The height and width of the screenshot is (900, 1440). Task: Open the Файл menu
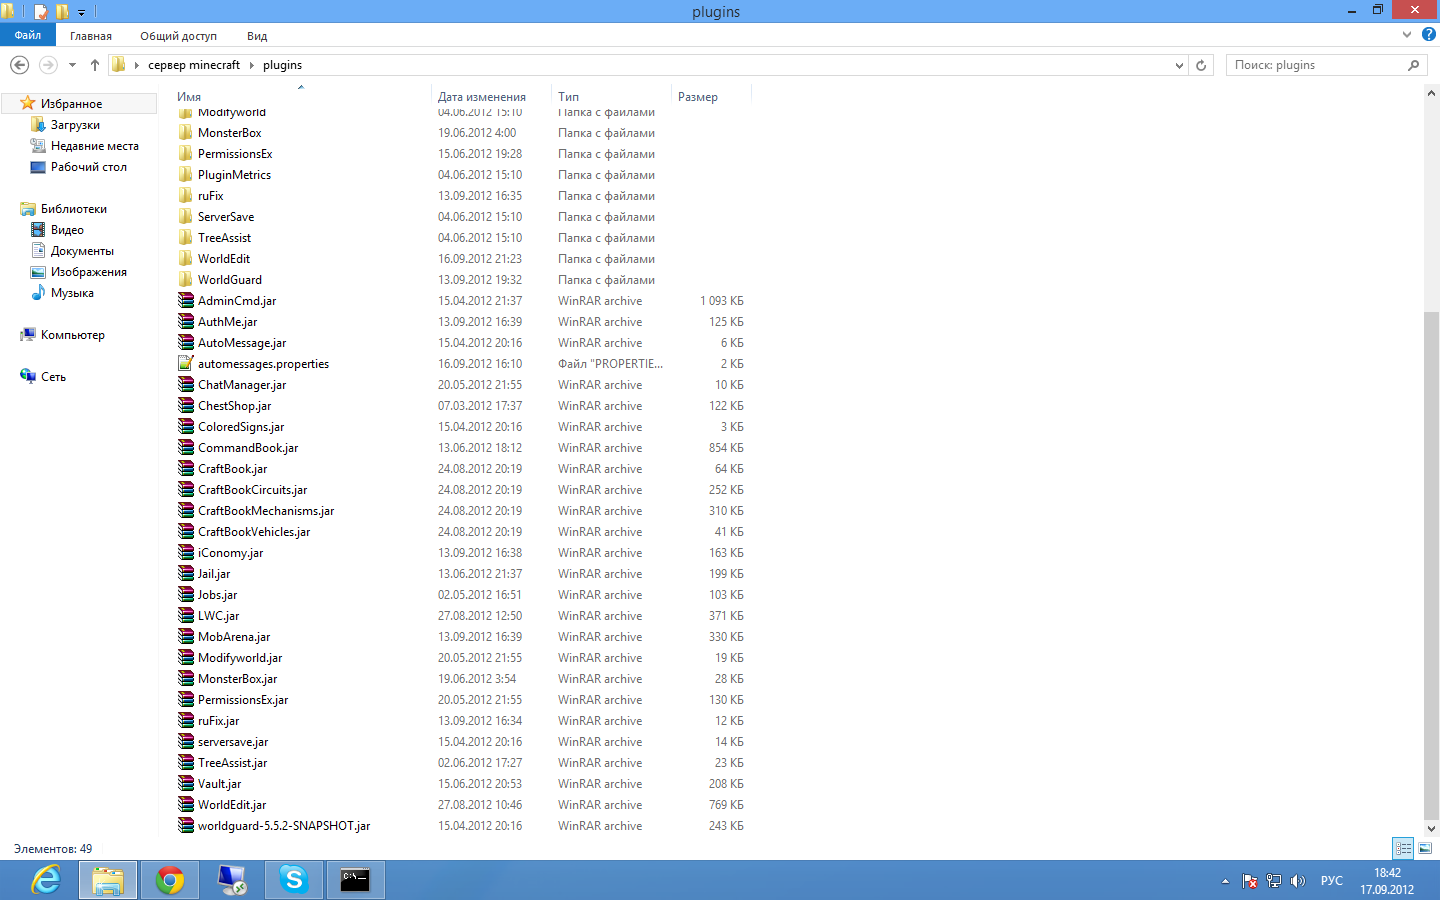coord(28,35)
